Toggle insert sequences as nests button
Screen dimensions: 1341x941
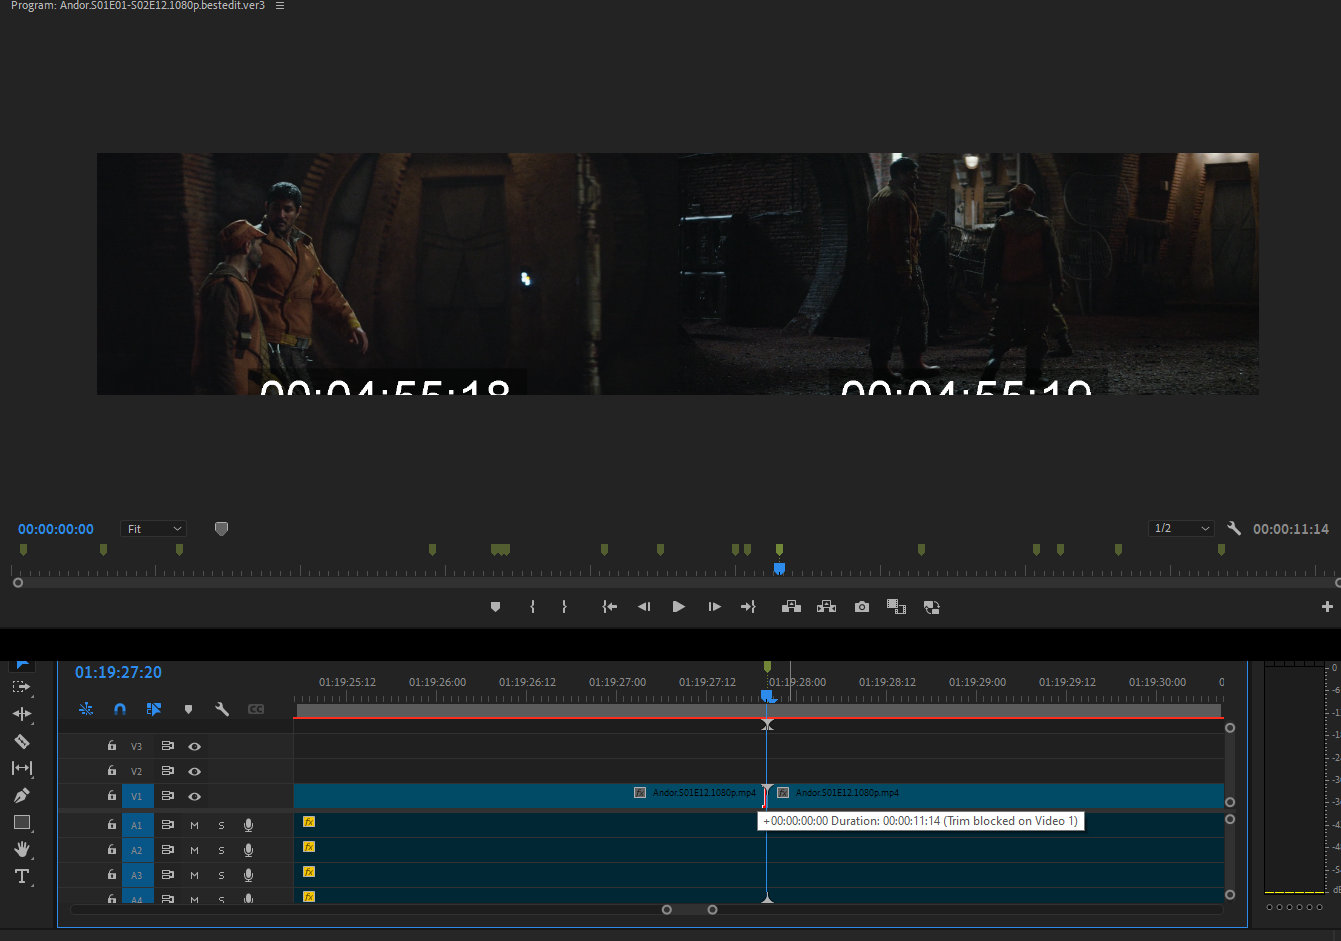click(x=86, y=709)
